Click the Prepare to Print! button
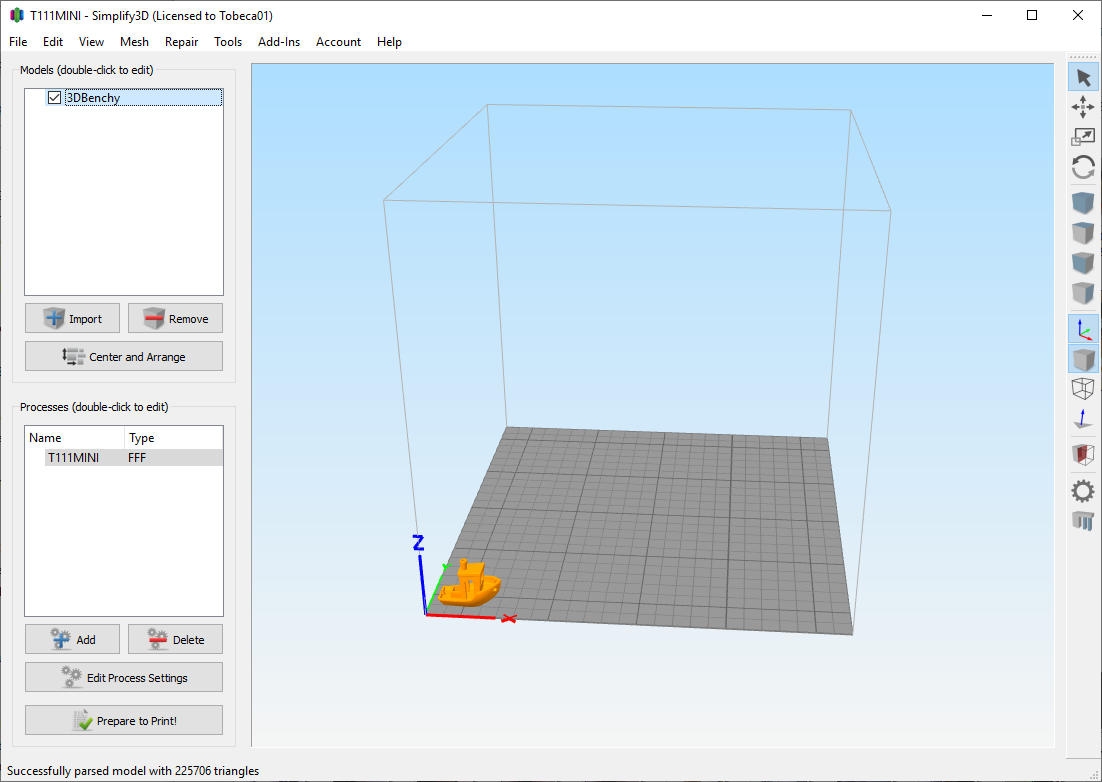 124,721
